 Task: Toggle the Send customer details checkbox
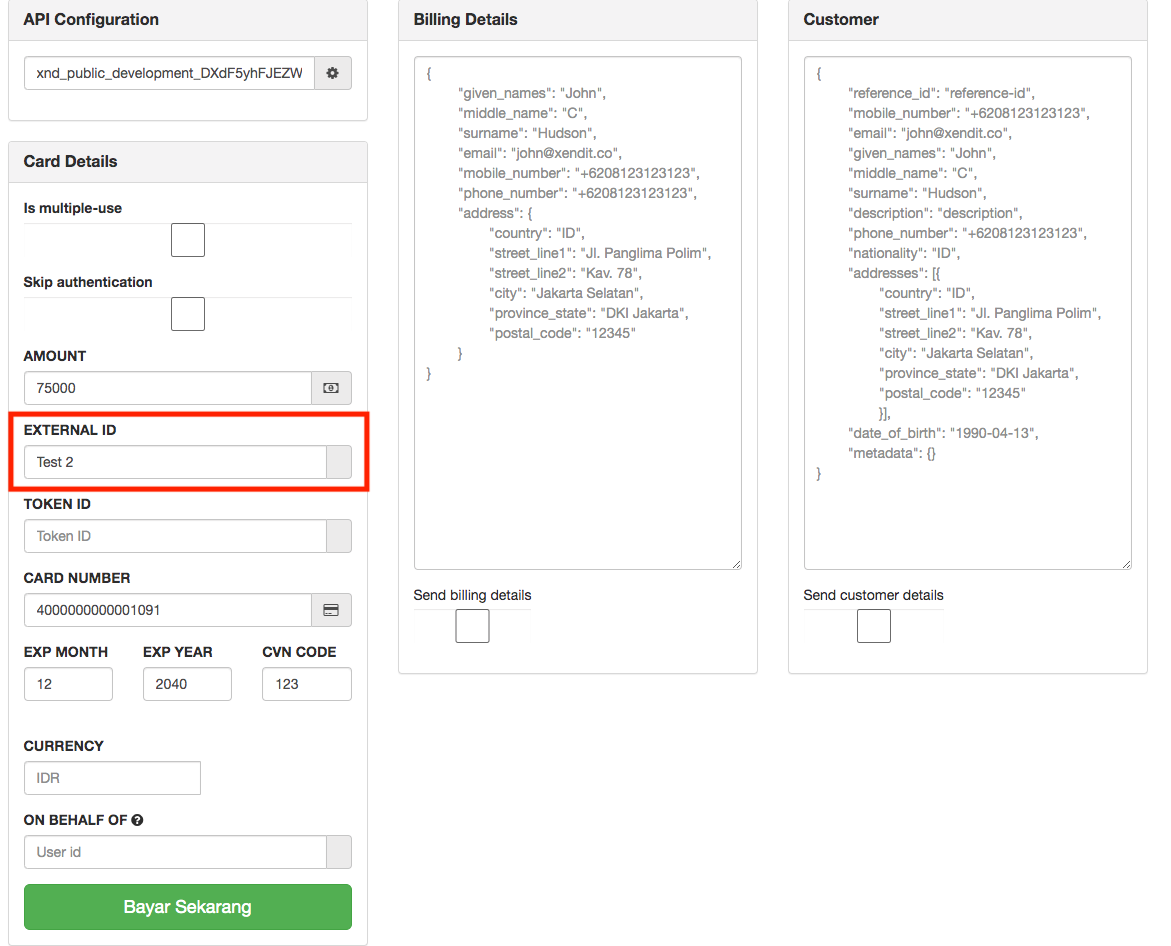pyautogui.click(x=874, y=626)
